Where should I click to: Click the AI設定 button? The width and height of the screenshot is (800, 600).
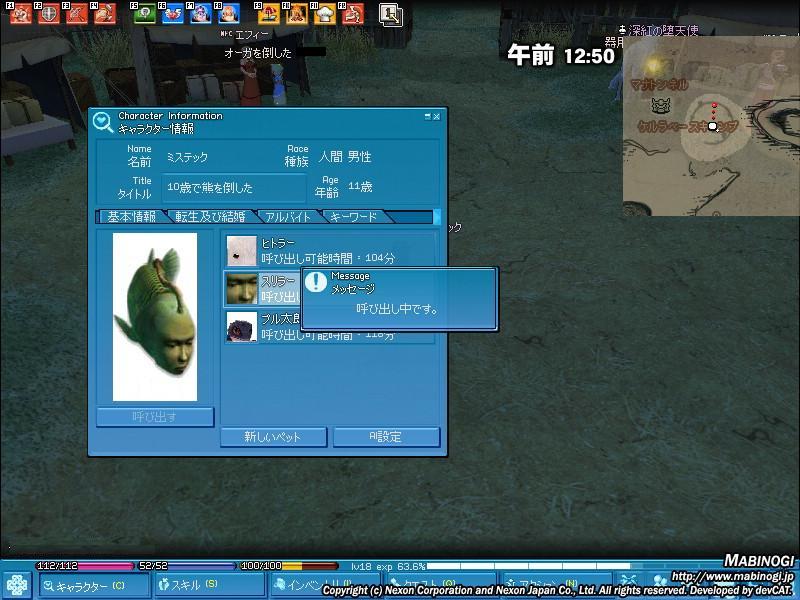(x=386, y=437)
